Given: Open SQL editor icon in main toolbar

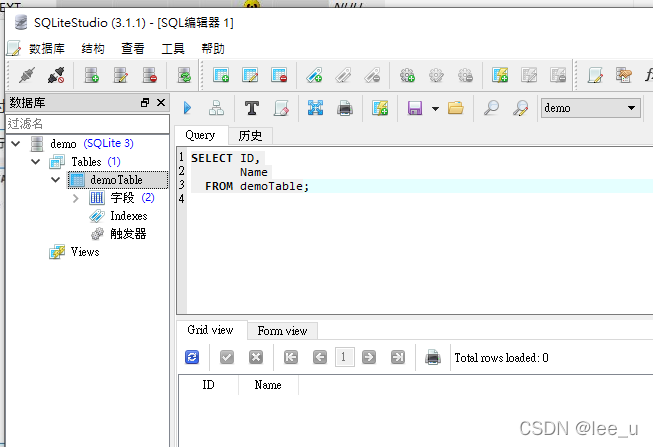Looking at the screenshot, I should 595,75.
